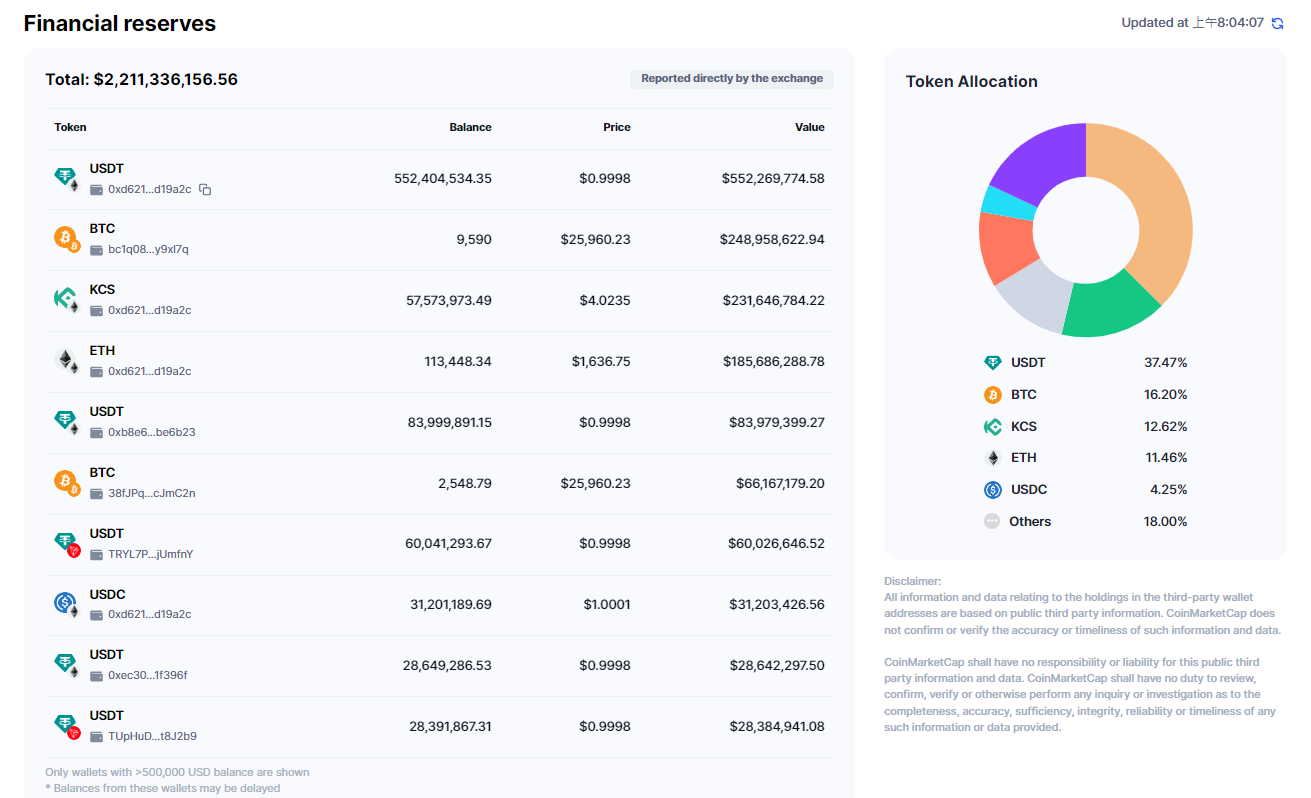This screenshot has height=798, width=1311.
Task: Click the BTC token icon in the 2,548.79 row
Action: click(x=66, y=483)
